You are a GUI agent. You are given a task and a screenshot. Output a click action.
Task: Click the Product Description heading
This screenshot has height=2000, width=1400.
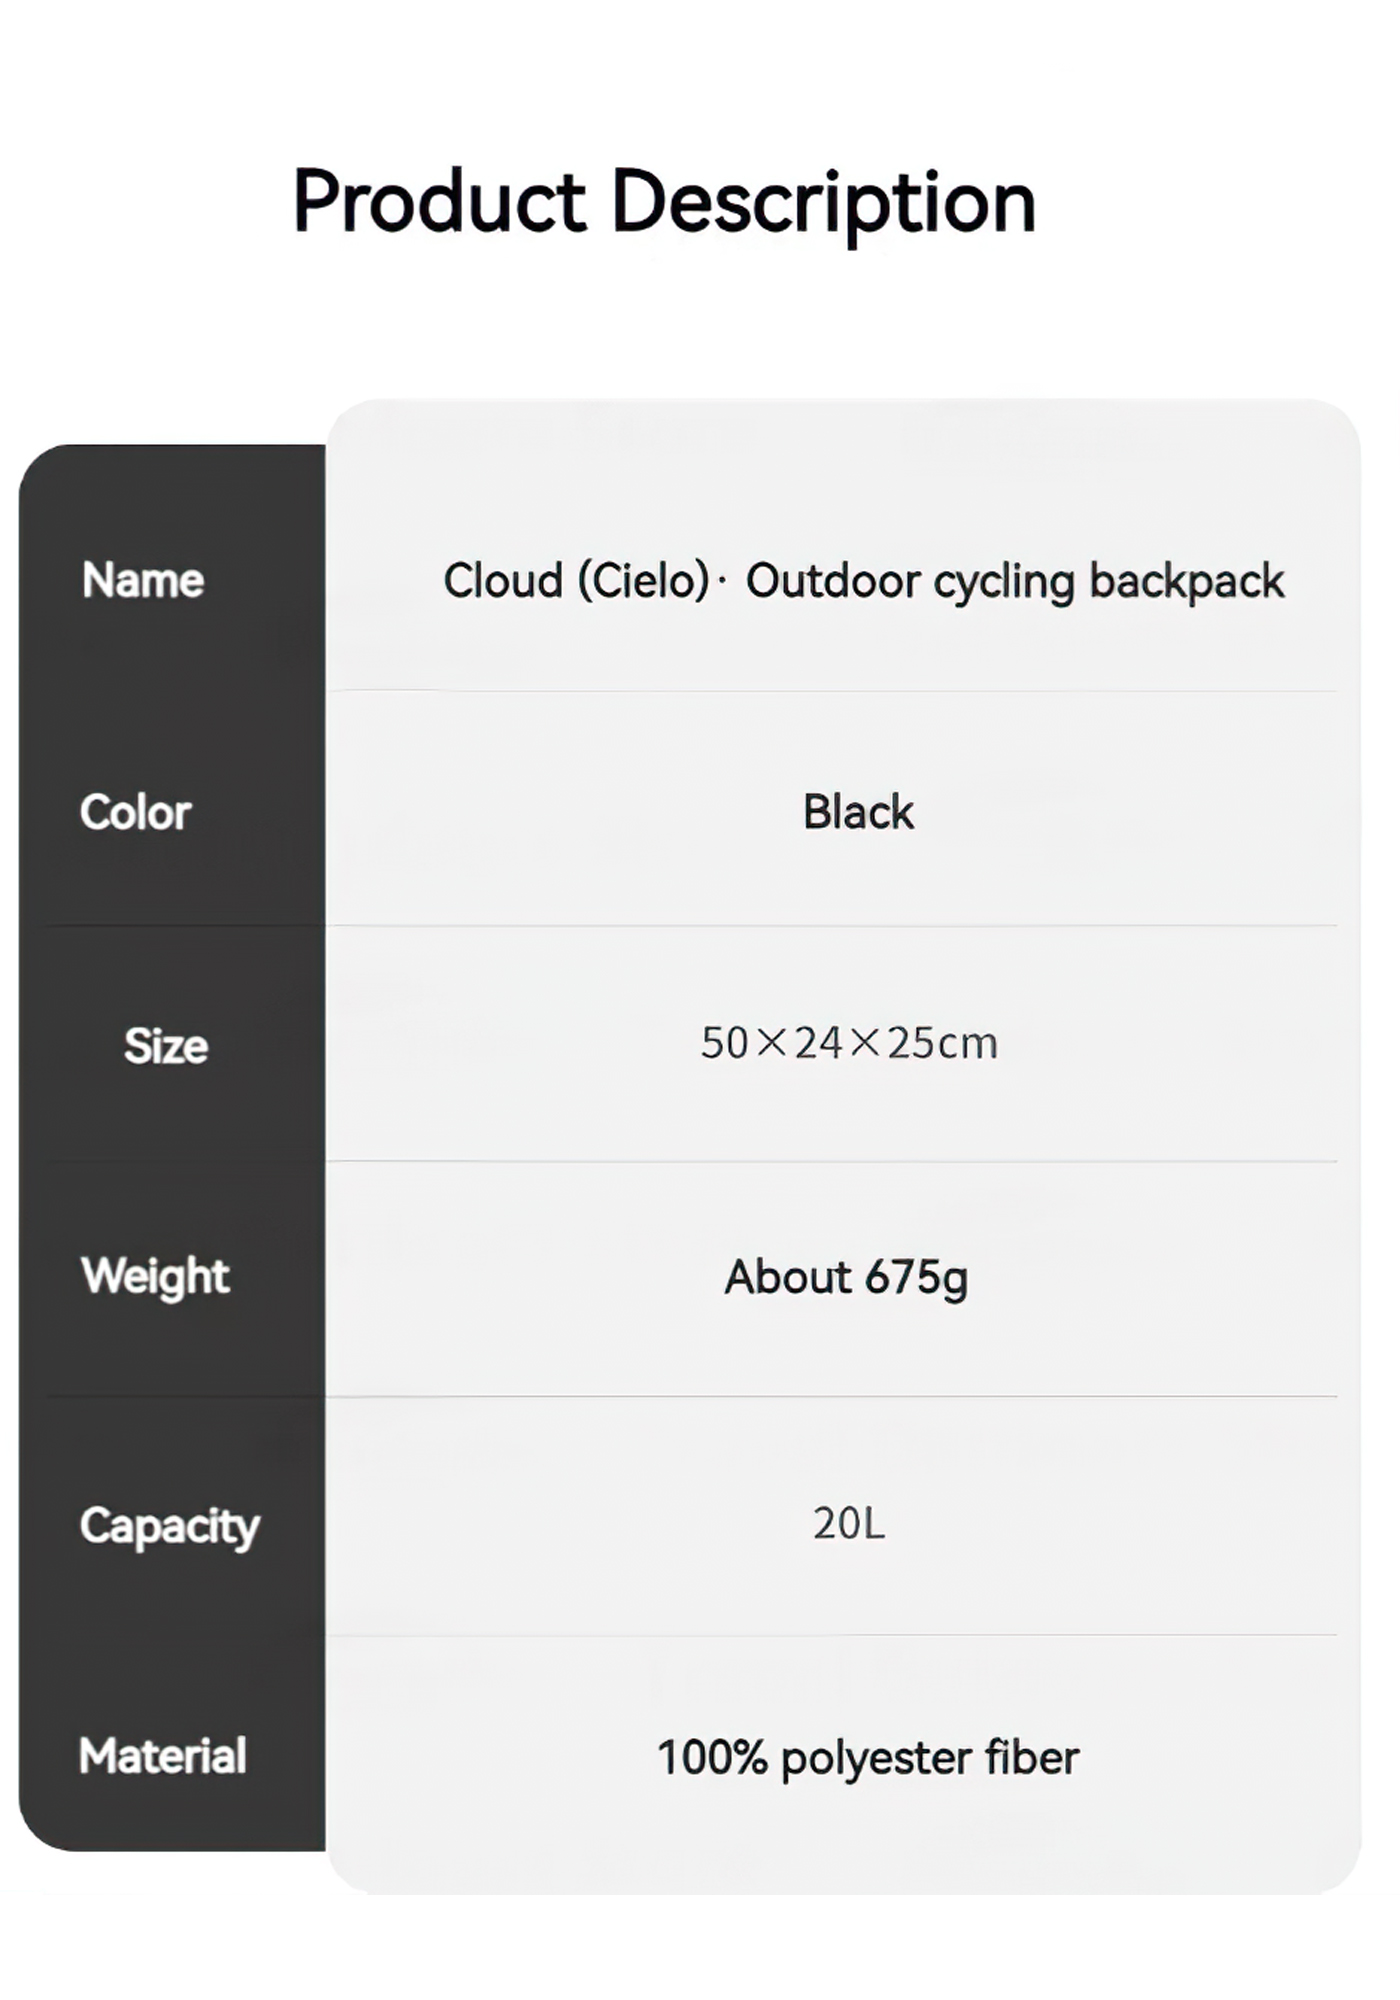pos(664,203)
